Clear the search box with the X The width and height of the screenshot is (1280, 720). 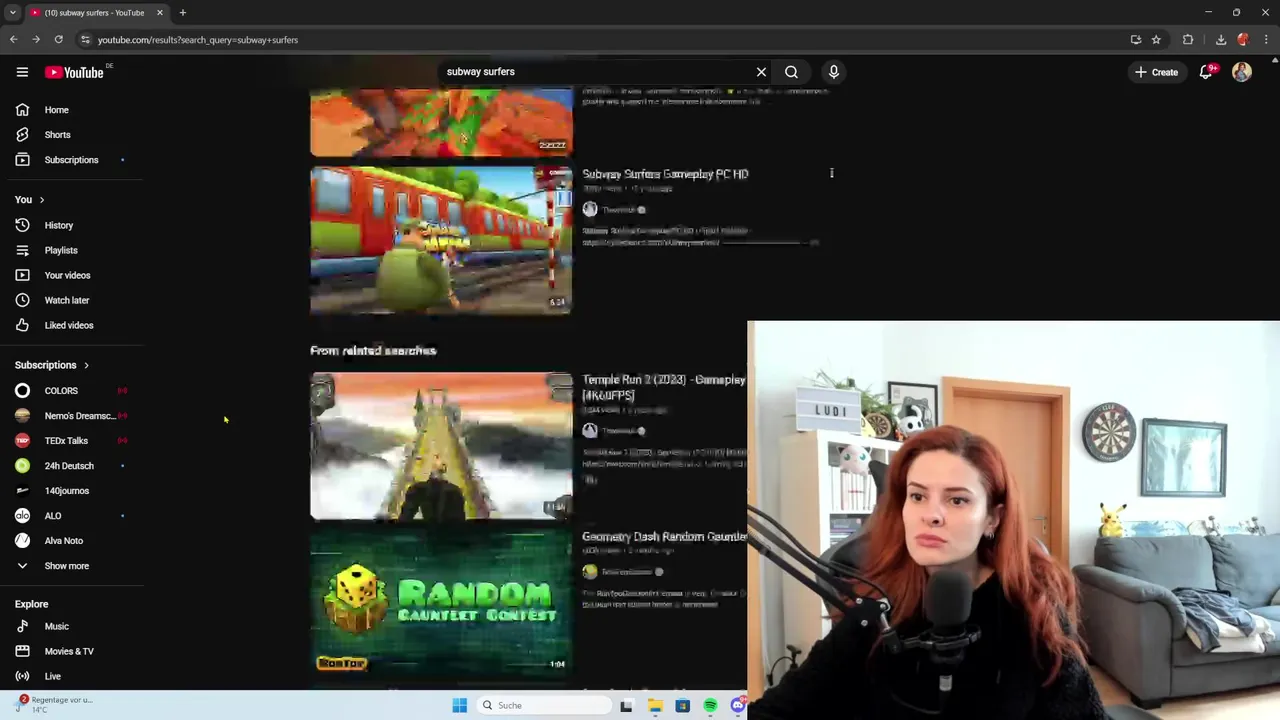(x=761, y=72)
